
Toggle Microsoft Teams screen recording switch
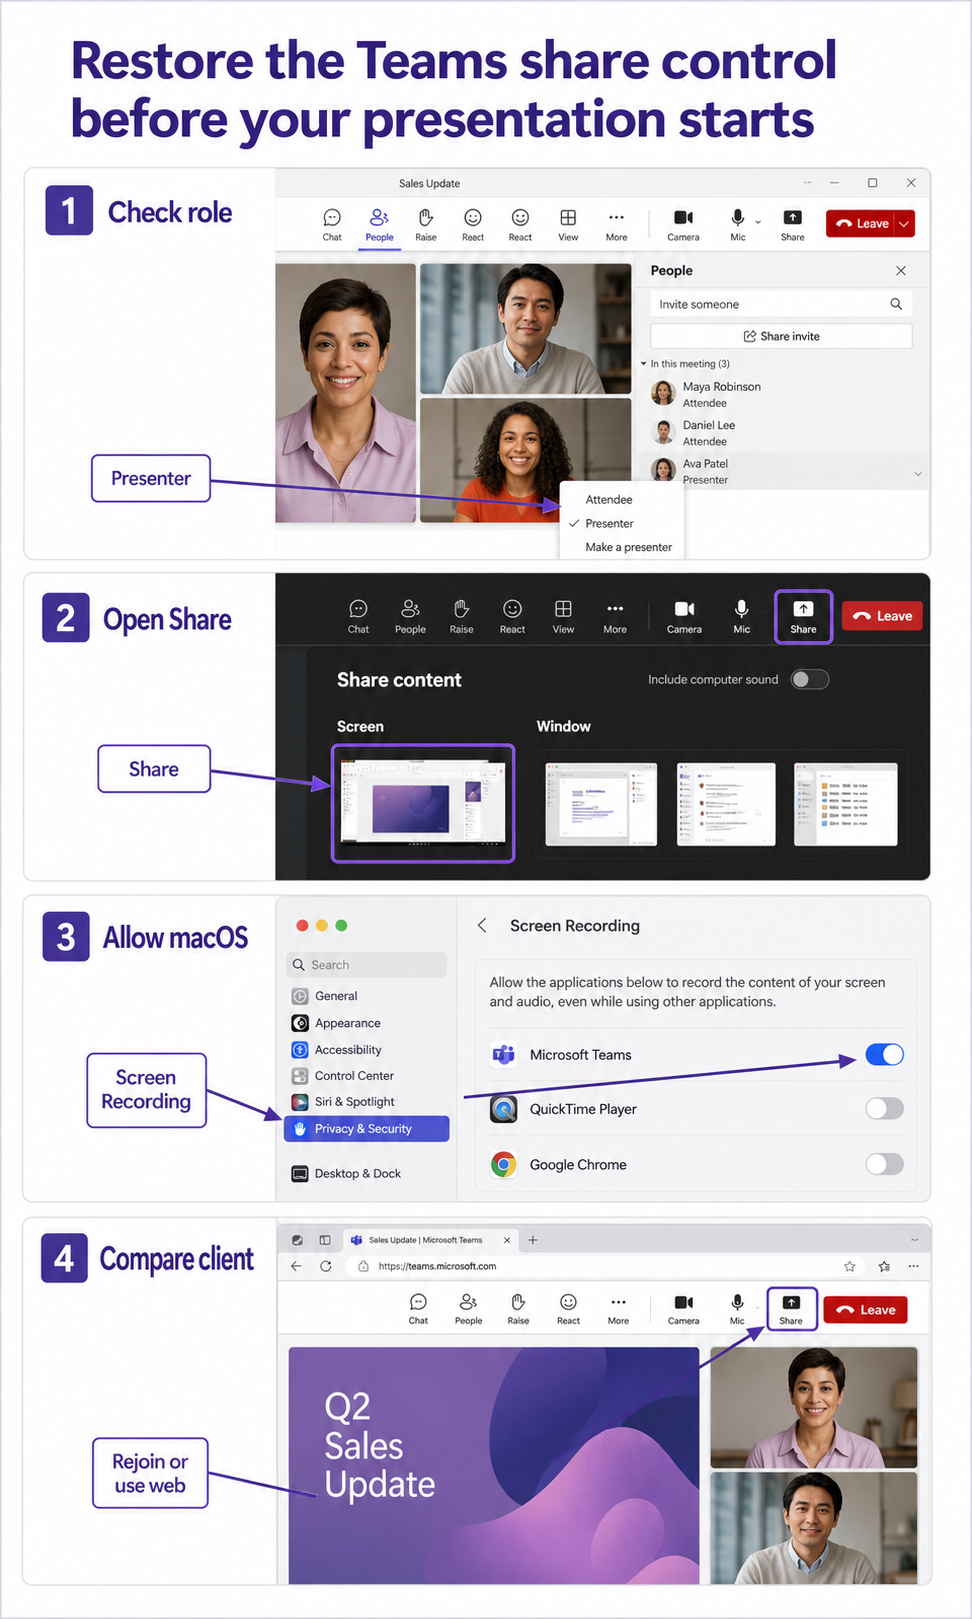tap(884, 1054)
